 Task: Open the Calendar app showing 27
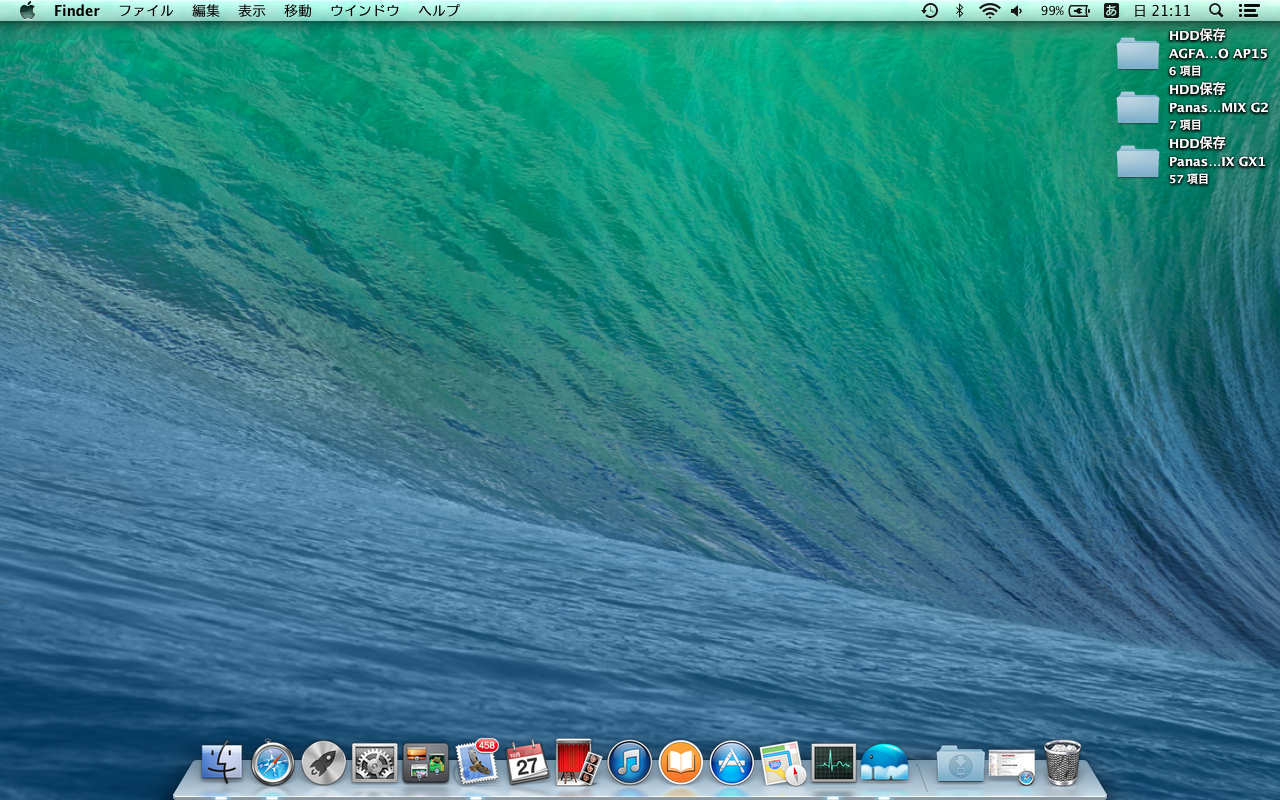[x=527, y=764]
